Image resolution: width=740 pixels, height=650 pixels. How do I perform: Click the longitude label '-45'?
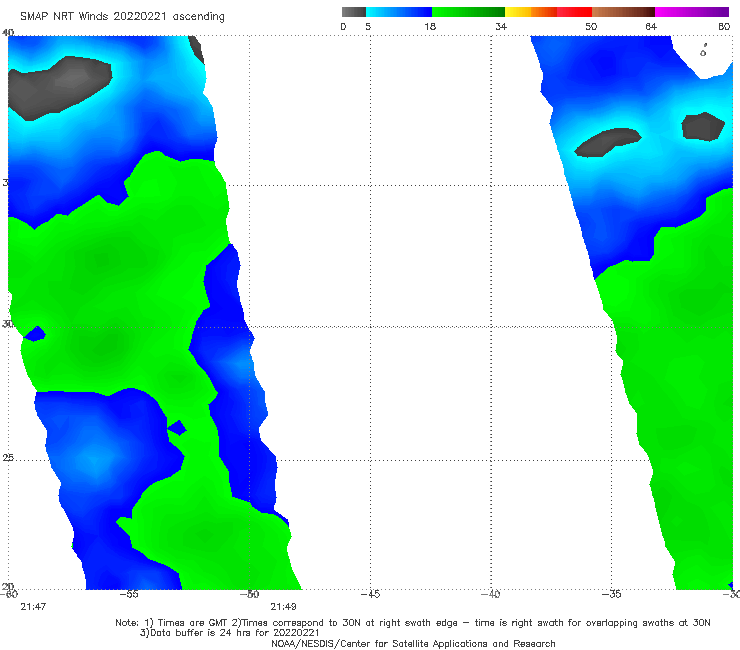tap(370, 594)
